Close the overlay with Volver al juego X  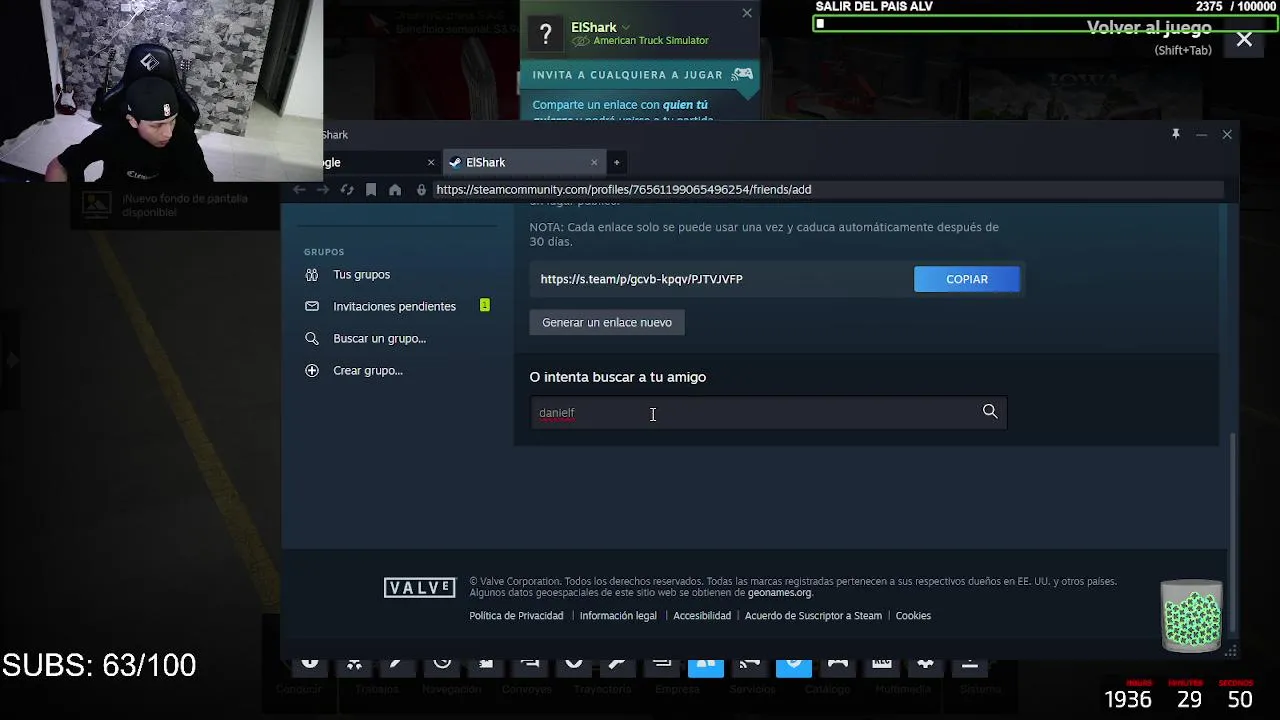[x=1244, y=40]
